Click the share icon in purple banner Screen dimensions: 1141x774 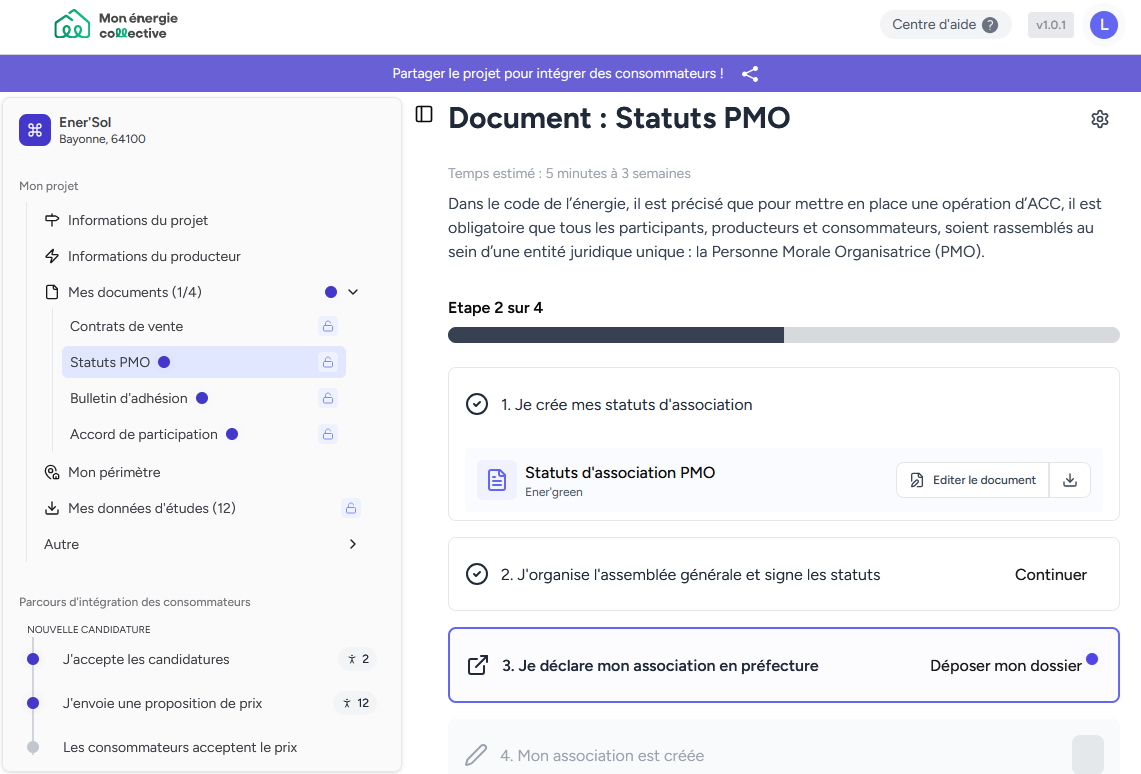coord(750,74)
